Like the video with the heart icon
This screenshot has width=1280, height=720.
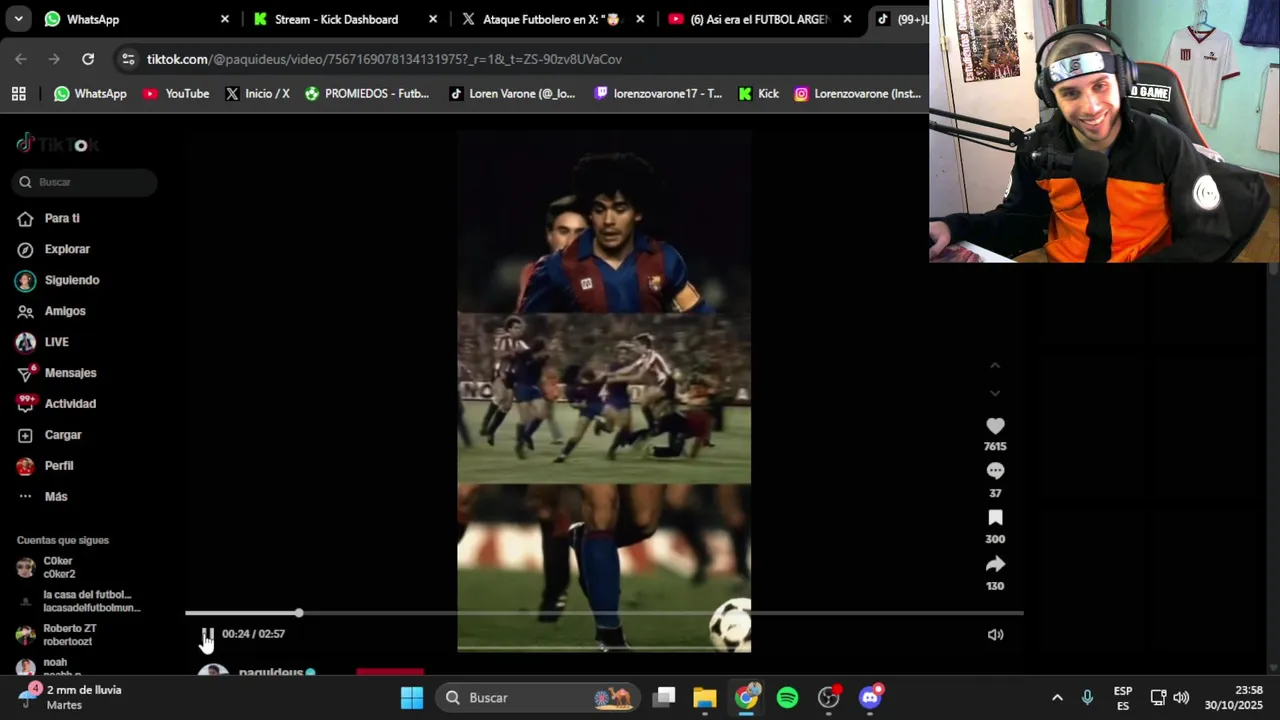[995, 426]
